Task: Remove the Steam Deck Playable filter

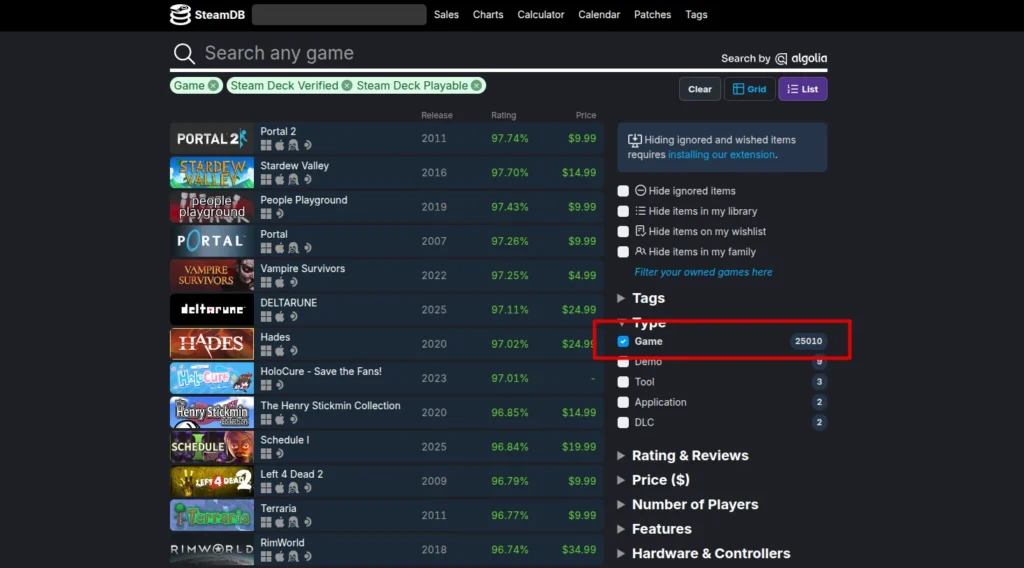Action: [477, 86]
